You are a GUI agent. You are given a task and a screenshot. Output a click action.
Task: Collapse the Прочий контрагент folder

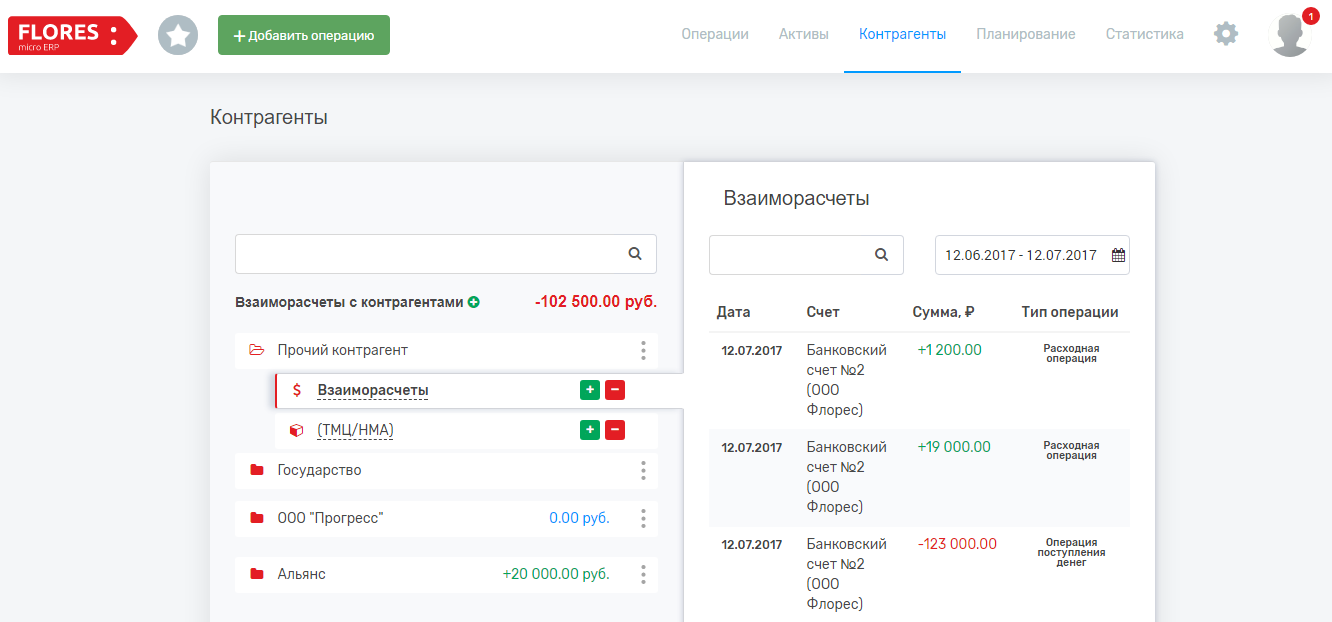click(257, 350)
